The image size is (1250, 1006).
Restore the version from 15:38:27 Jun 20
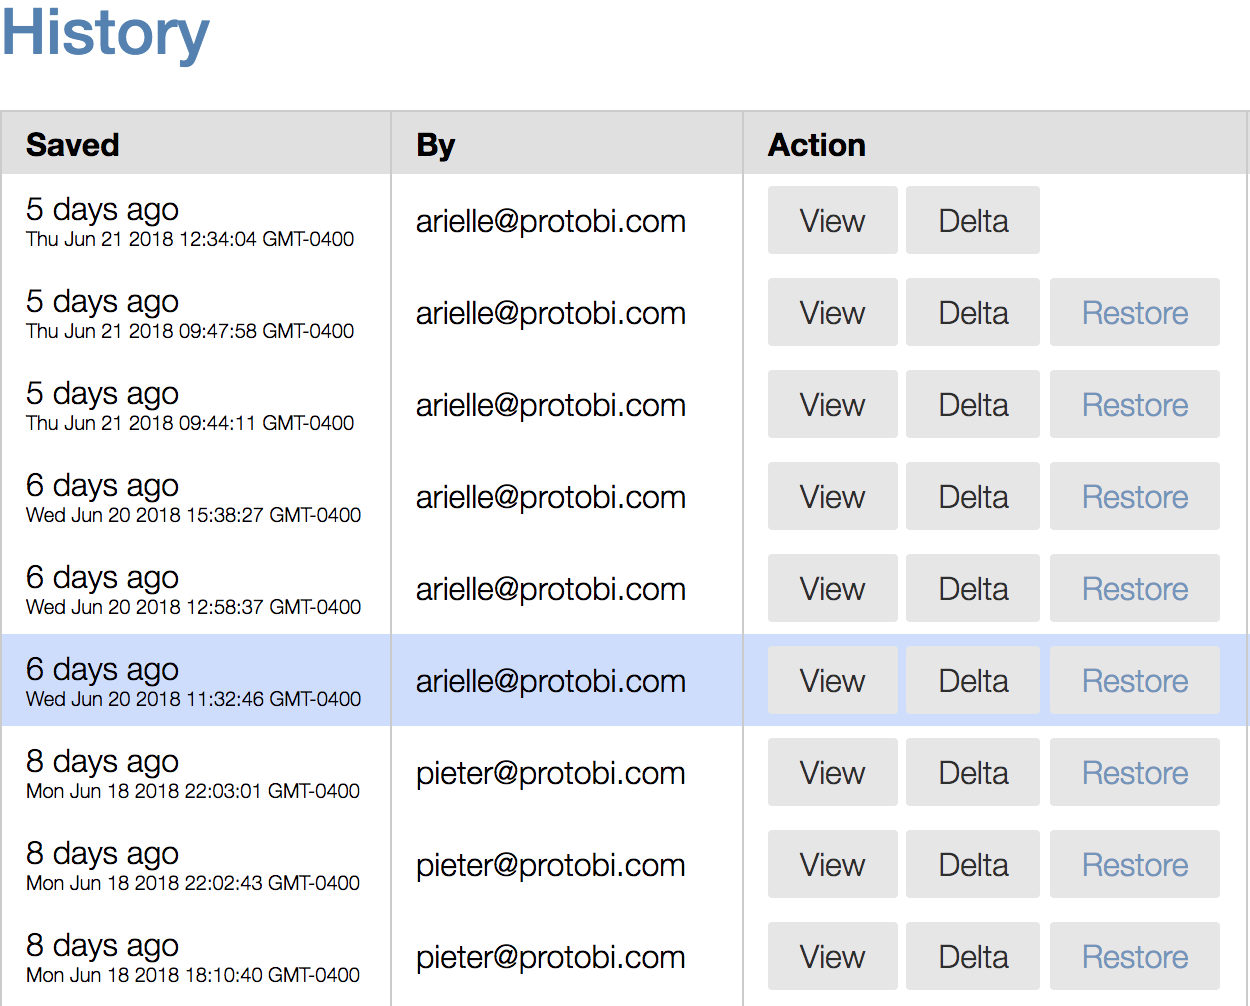(x=1135, y=496)
